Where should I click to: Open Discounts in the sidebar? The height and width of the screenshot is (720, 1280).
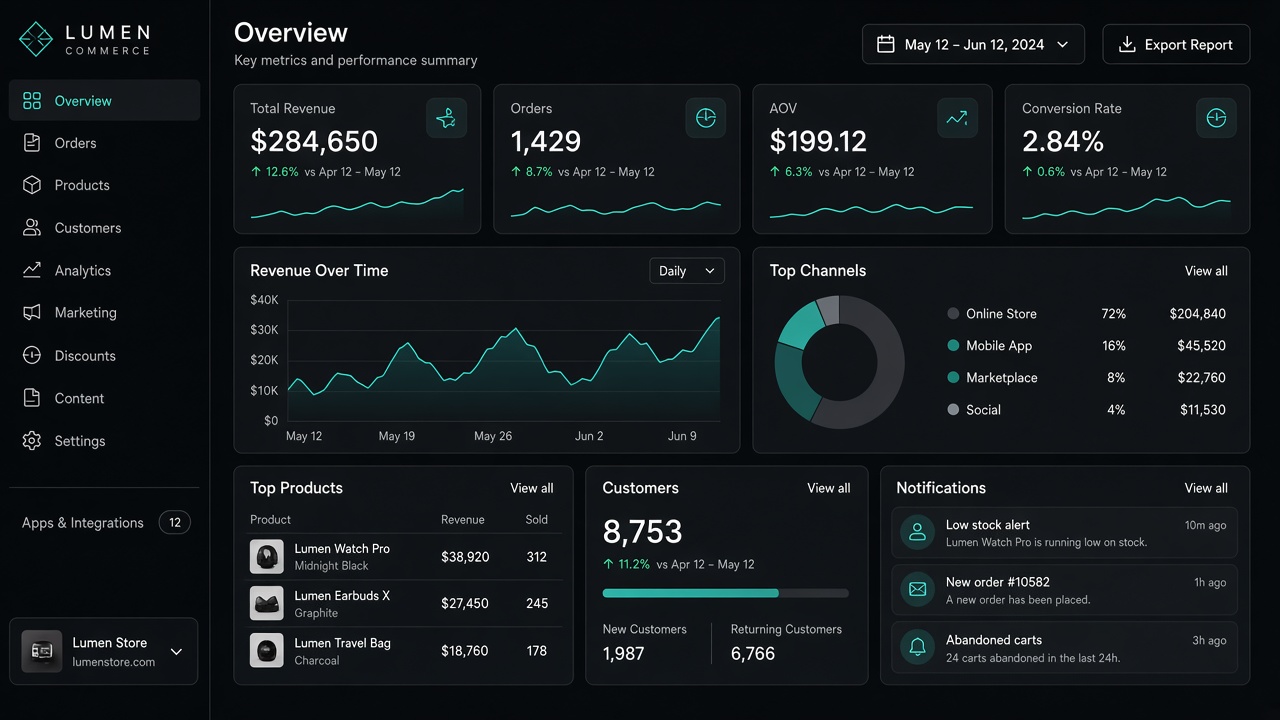pos(105,355)
